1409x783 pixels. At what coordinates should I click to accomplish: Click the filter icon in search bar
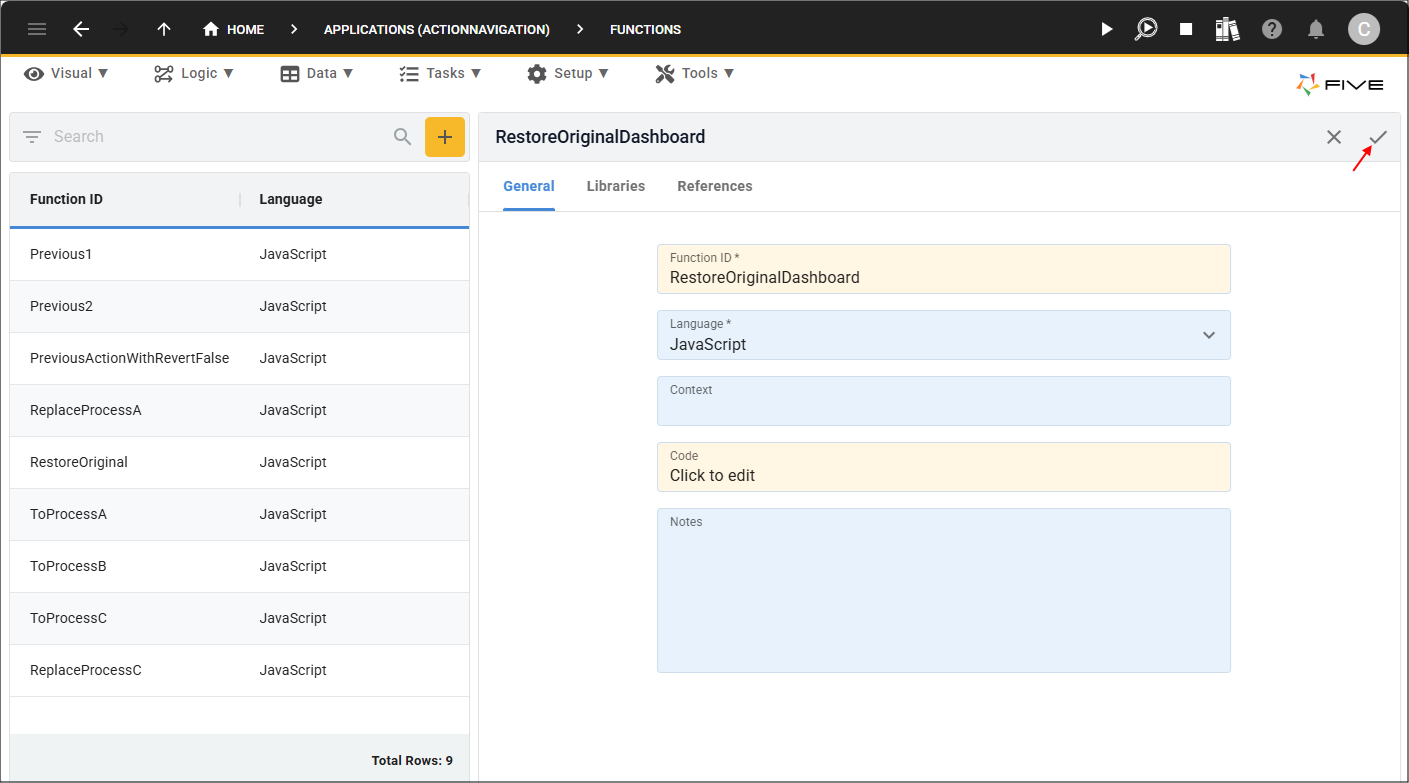[x=32, y=137]
